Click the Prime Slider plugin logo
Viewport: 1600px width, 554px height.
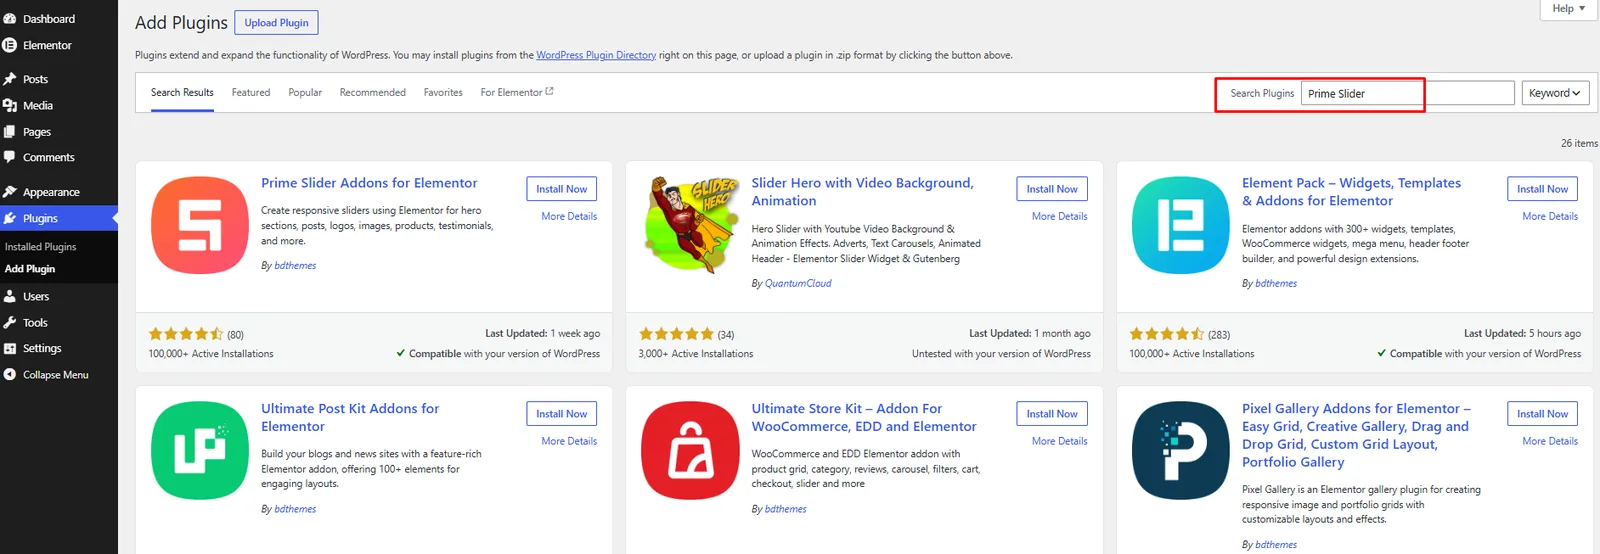point(200,225)
